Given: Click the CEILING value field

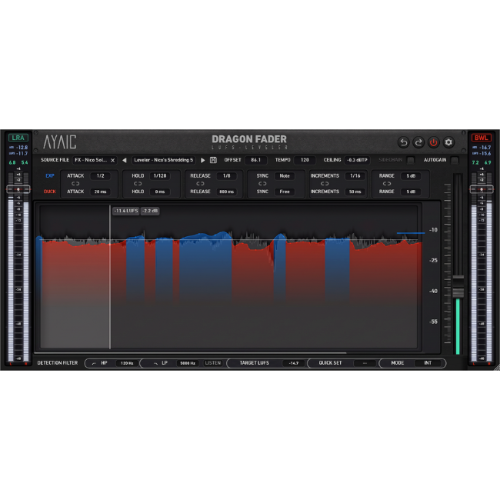Looking at the screenshot, I should pyautogui.click(x=357, y=160).
